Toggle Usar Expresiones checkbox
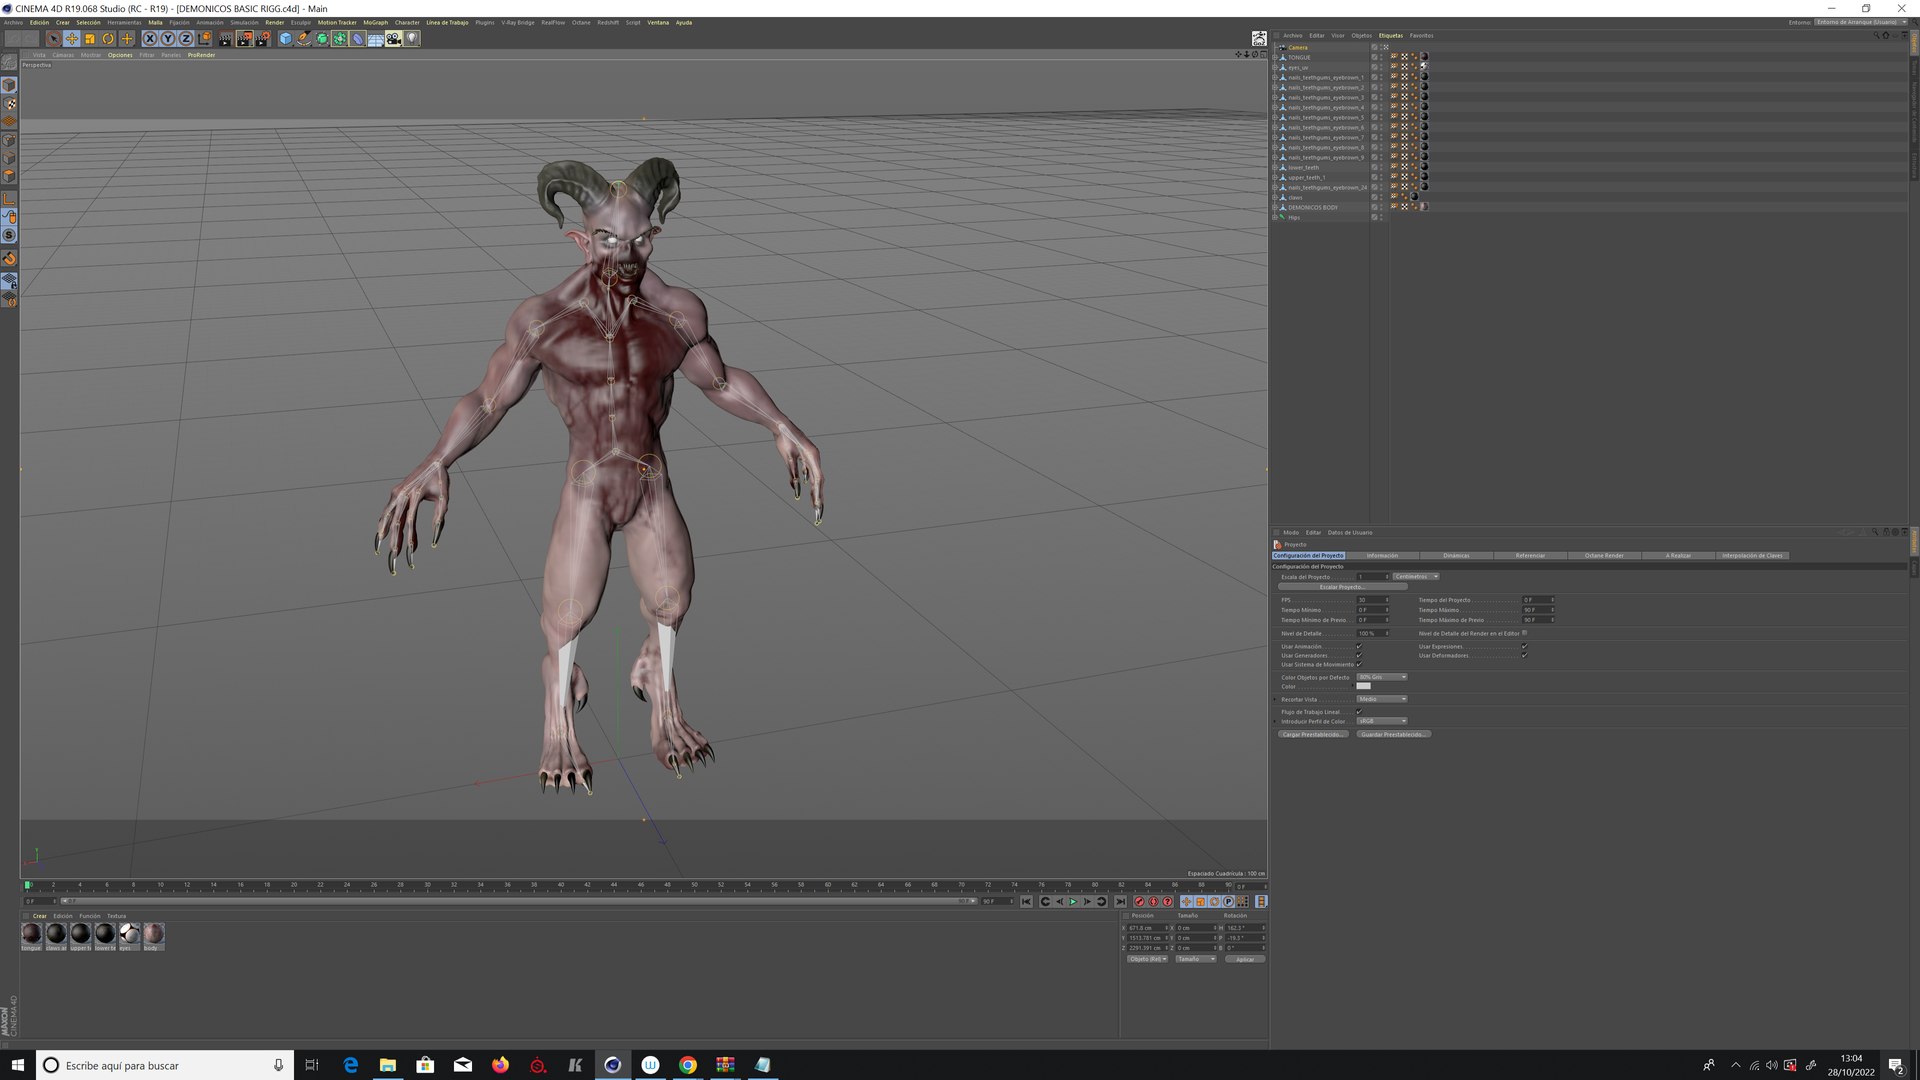Image resolution: width=1920 pixels, height=1080 pixels. click(1524, 646)
